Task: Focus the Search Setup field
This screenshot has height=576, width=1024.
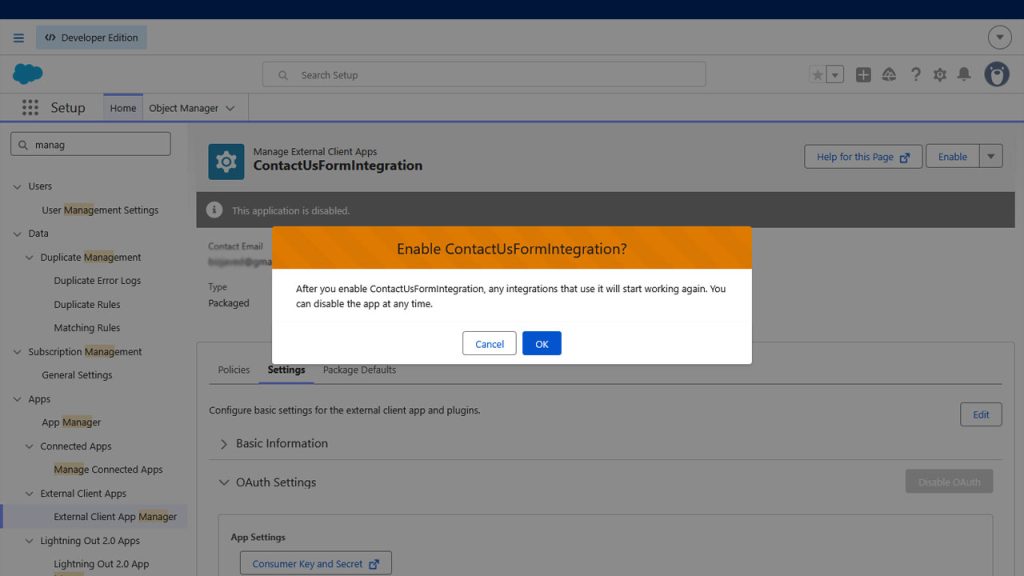Action: [484, 74]
